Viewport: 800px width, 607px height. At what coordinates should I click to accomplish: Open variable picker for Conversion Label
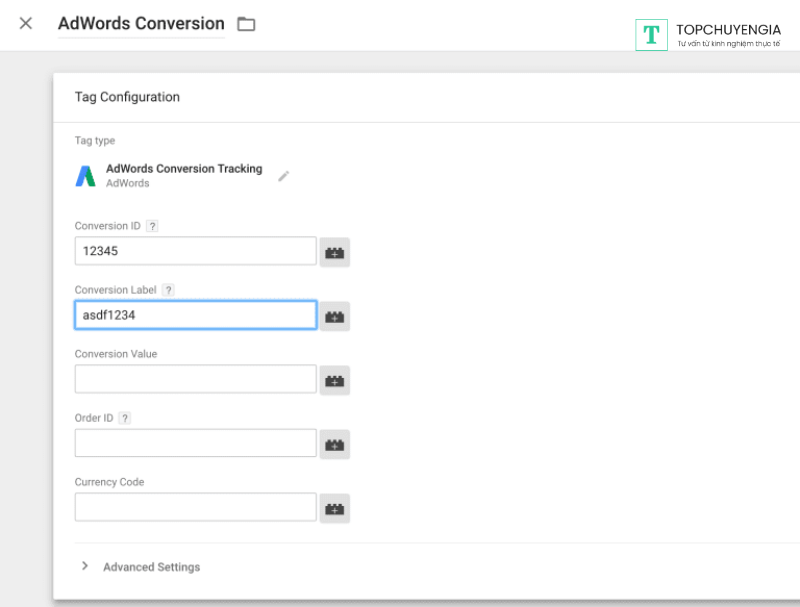(335, 317)
